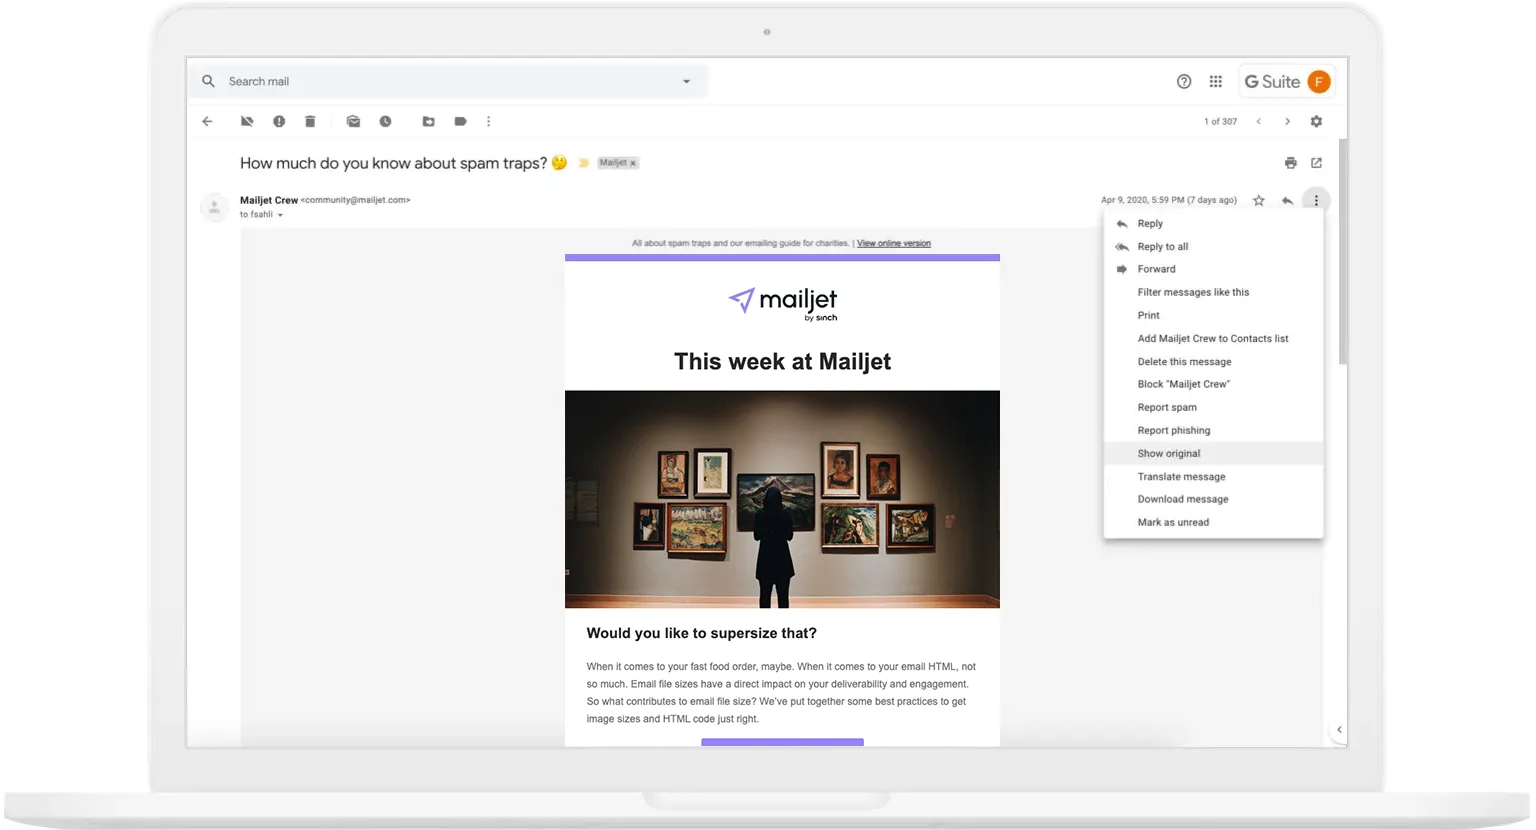
Task: Click the Archive icon in toolbar
Action: pos(247,121)
